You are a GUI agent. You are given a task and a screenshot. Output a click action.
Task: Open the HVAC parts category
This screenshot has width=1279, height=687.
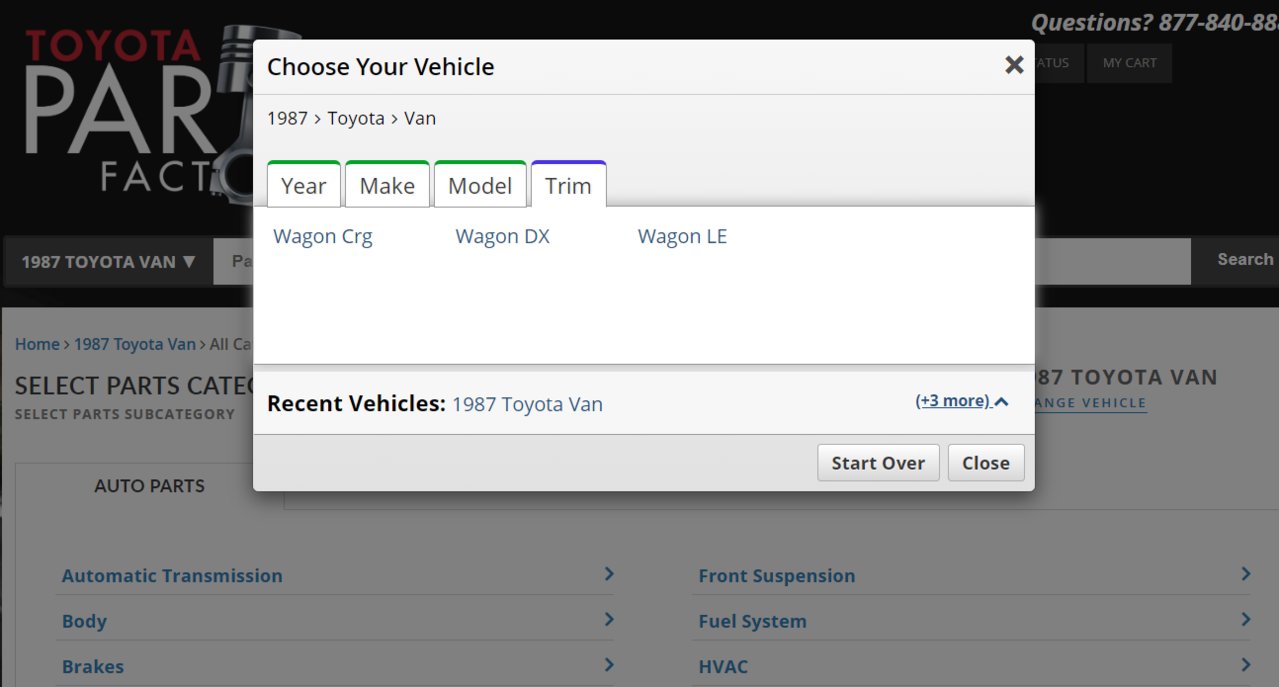pyautogui.click(x=723, y=667)
